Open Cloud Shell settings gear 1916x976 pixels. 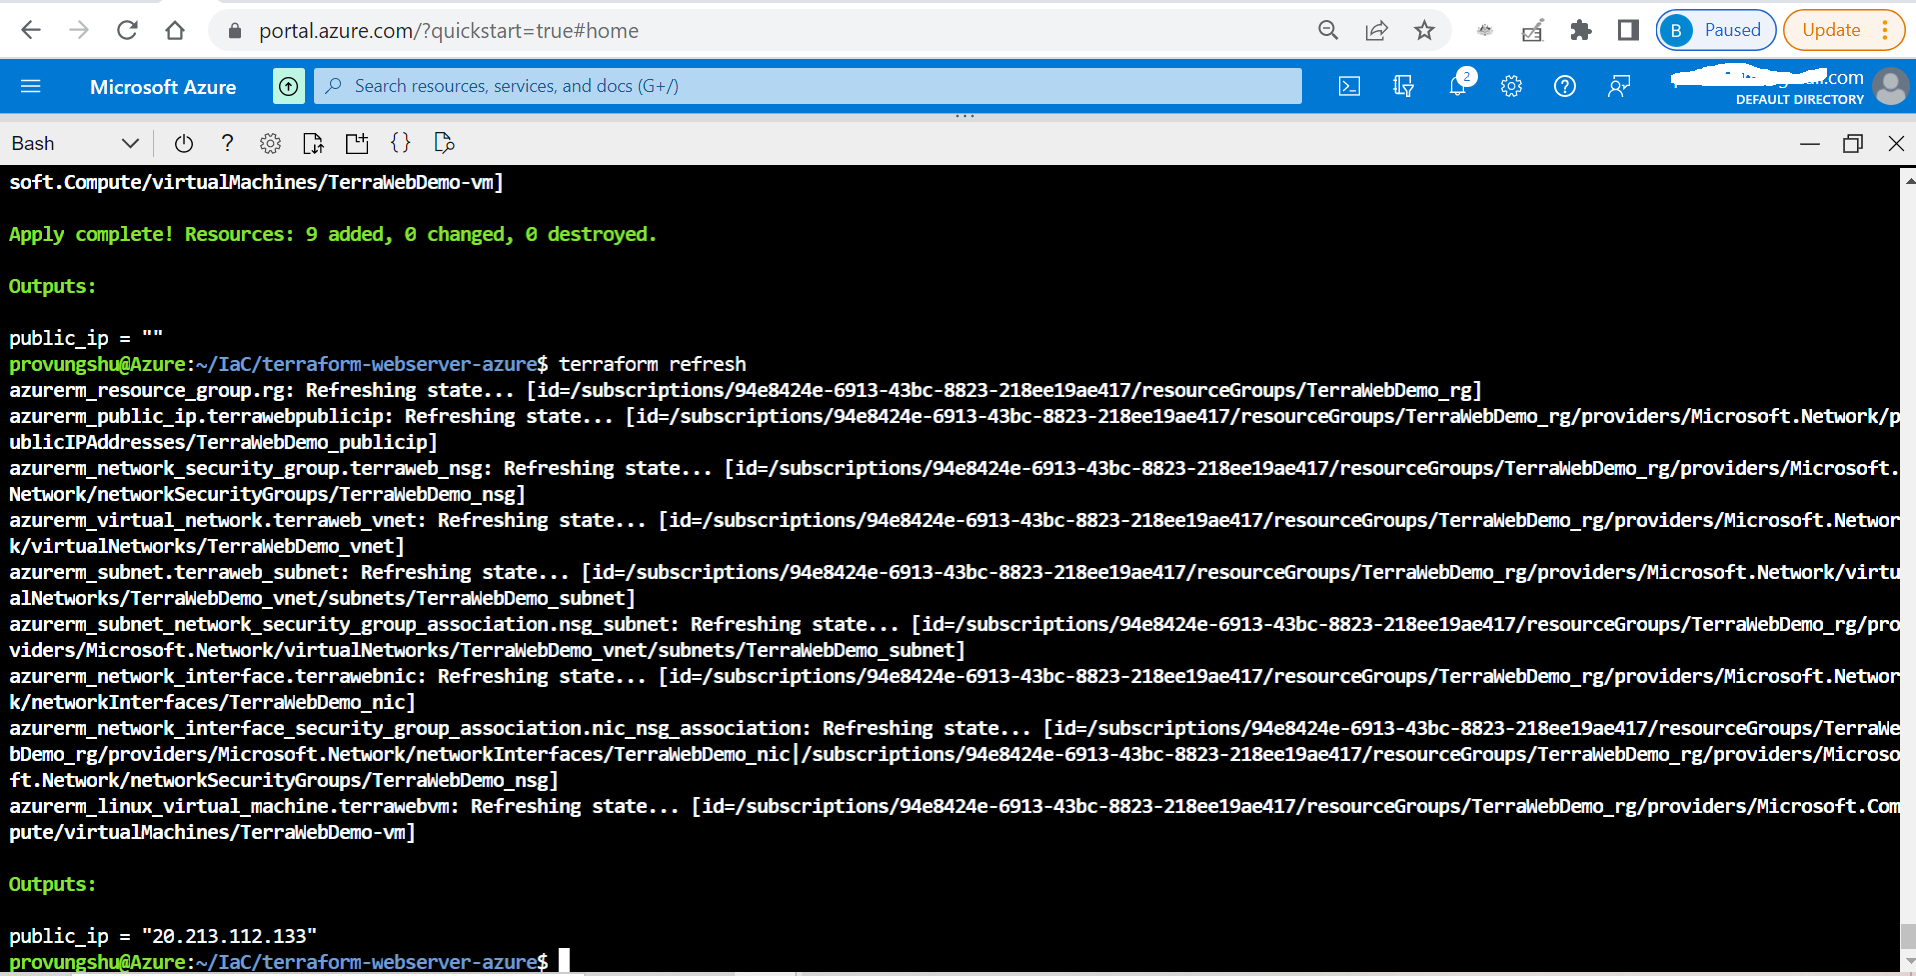coord(270,143)
